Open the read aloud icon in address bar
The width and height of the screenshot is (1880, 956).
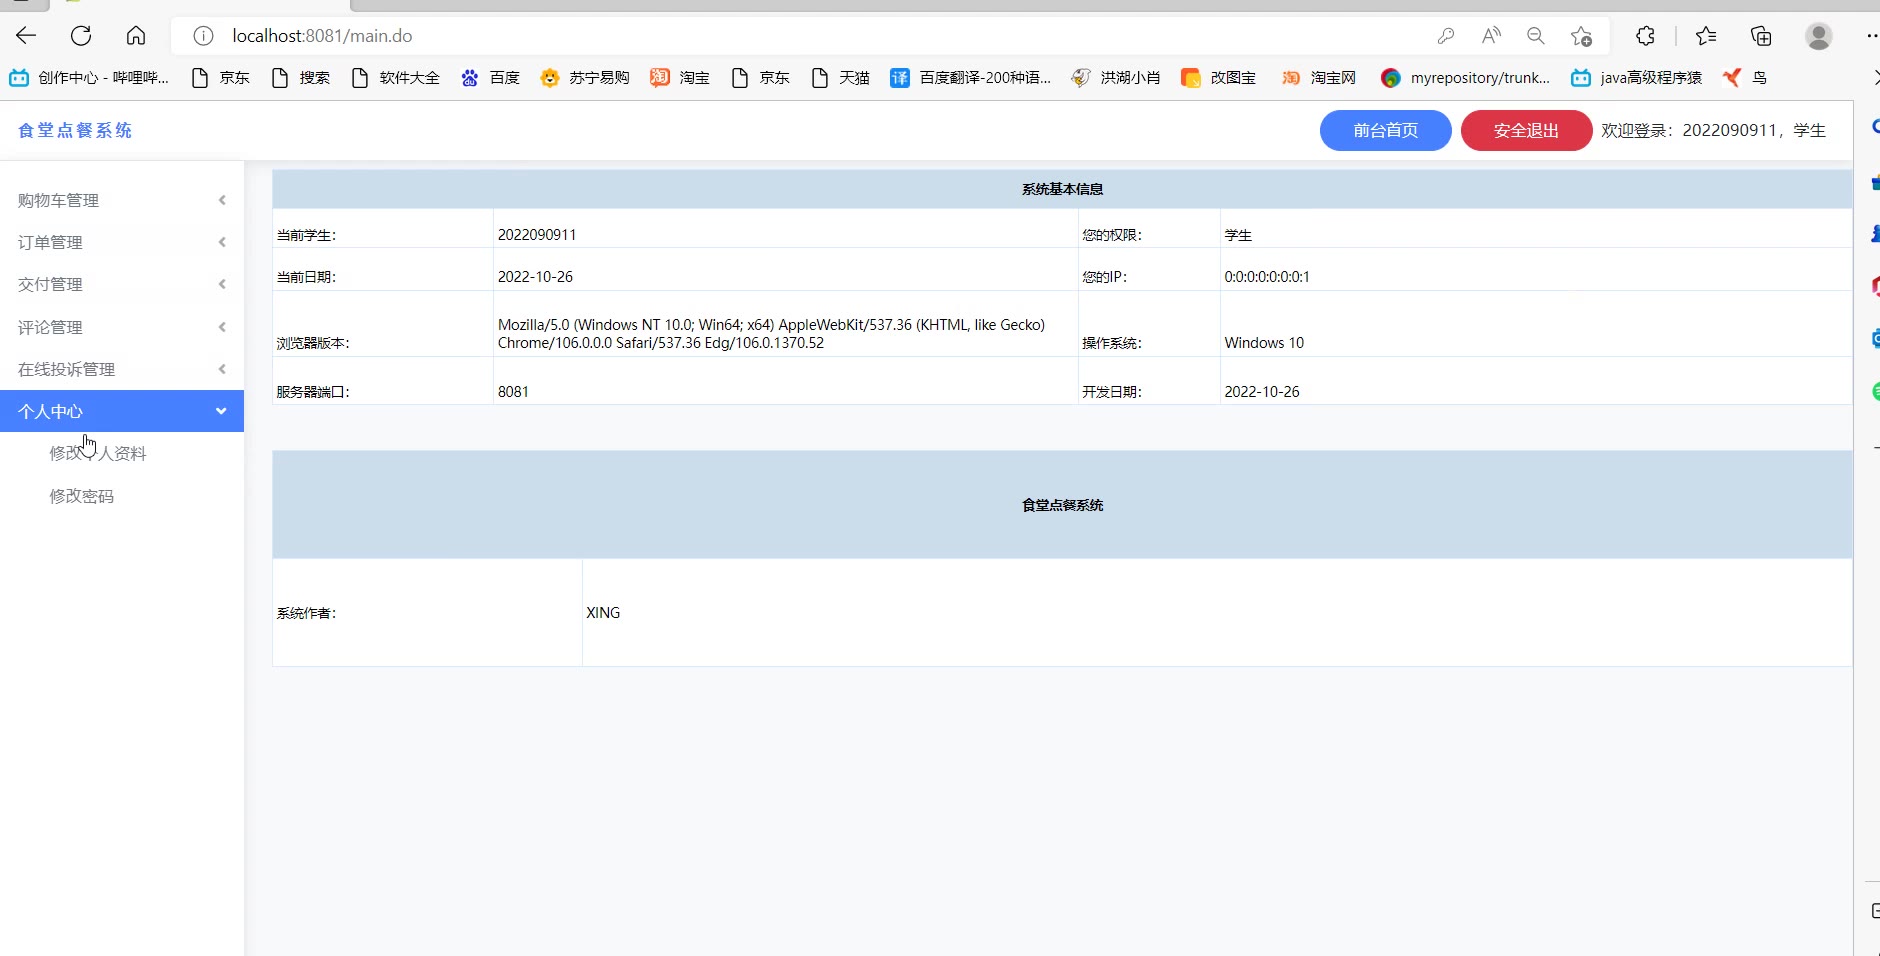coord(1491,36)
